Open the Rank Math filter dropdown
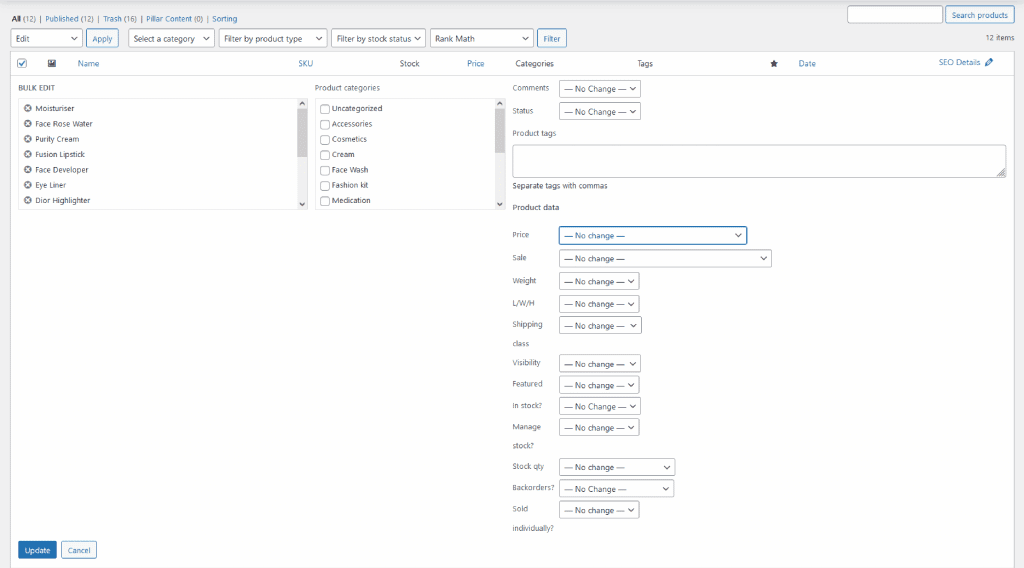This screenshot has height=568, width=1024. pos(481,39)
